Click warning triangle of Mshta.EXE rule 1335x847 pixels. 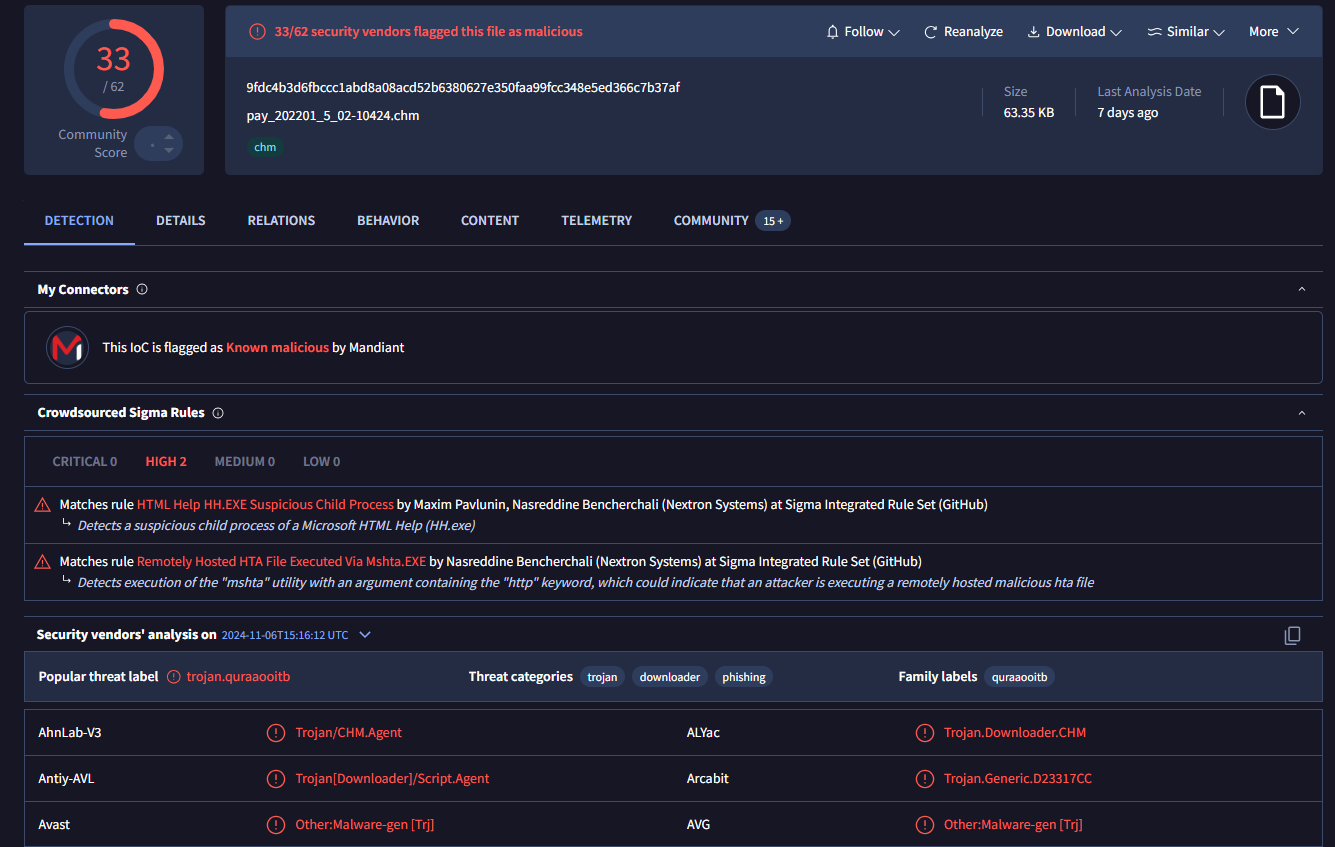(x=43, y=562)
